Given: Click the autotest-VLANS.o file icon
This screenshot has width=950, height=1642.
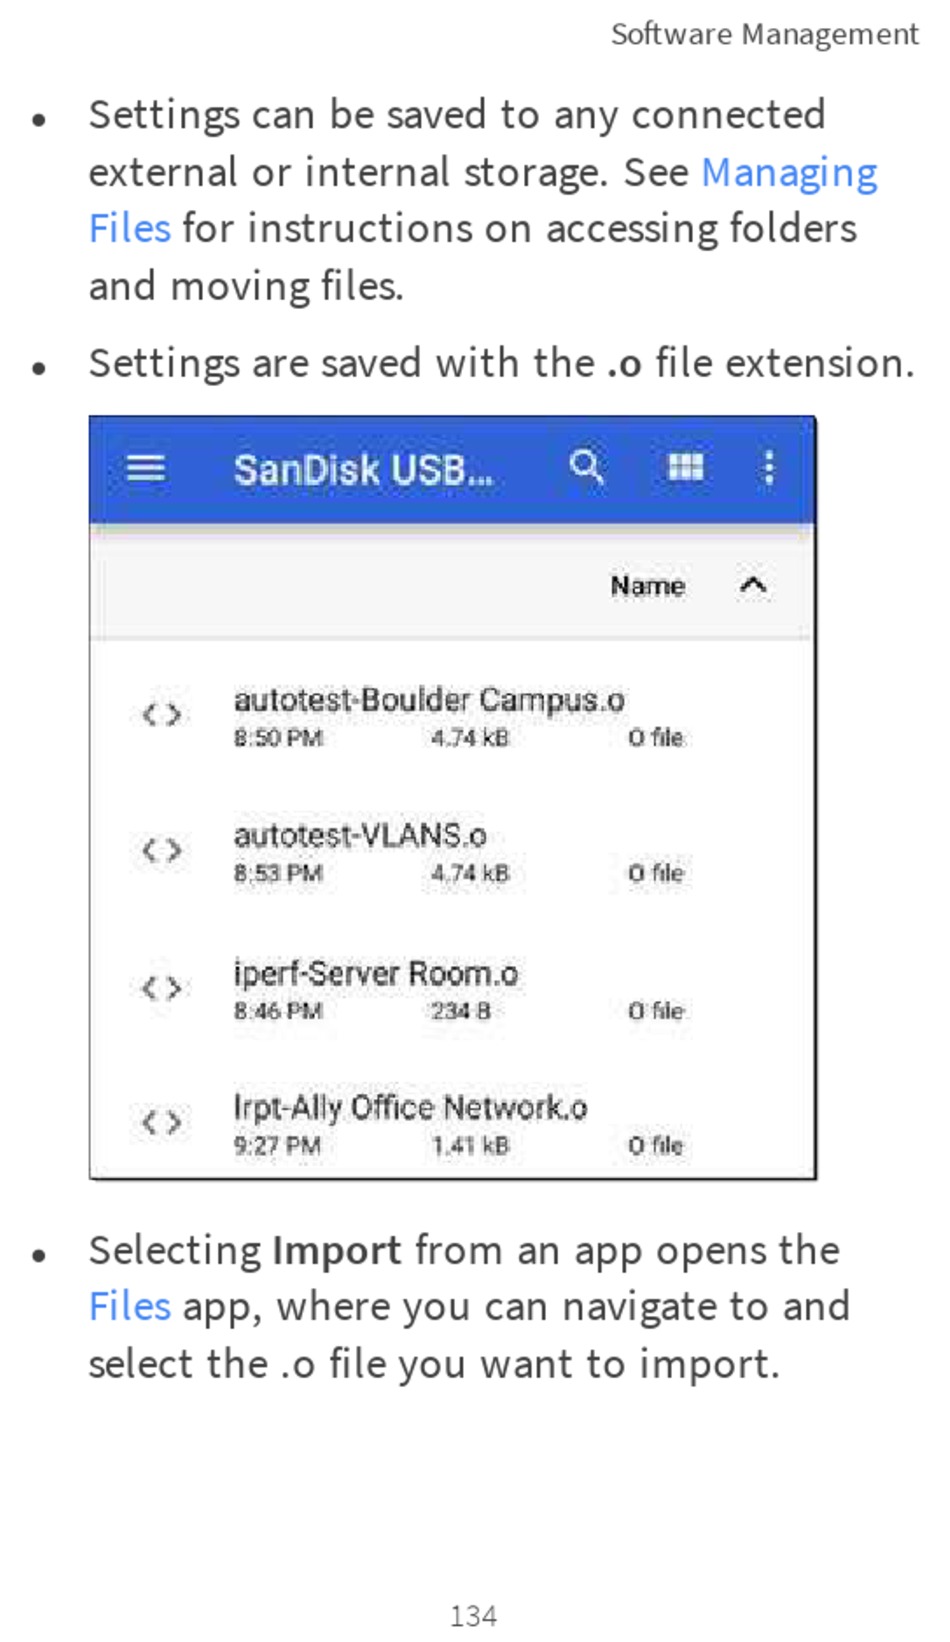Looking at the screenshot, I should (161, 851).
